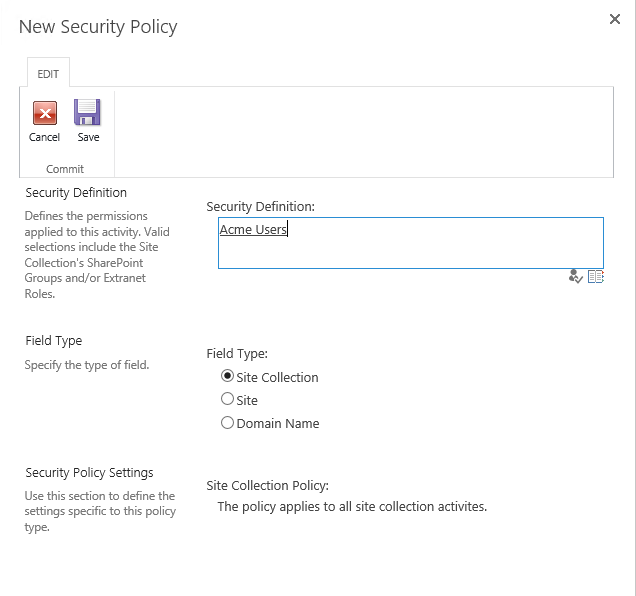Click inside the Security Definition text box

tap(410, 252)
